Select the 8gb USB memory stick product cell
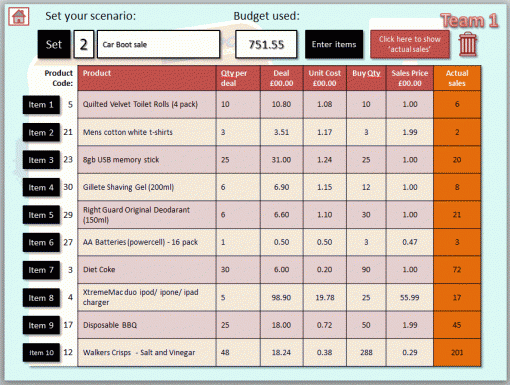 pos(147,160)
